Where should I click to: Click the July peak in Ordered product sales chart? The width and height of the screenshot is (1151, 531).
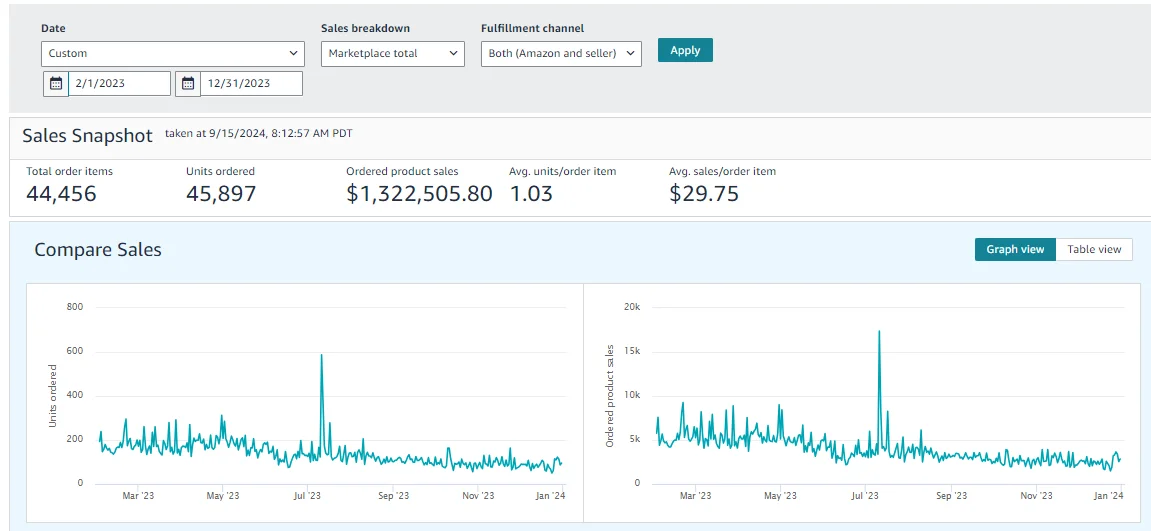[x=879, y=333]
